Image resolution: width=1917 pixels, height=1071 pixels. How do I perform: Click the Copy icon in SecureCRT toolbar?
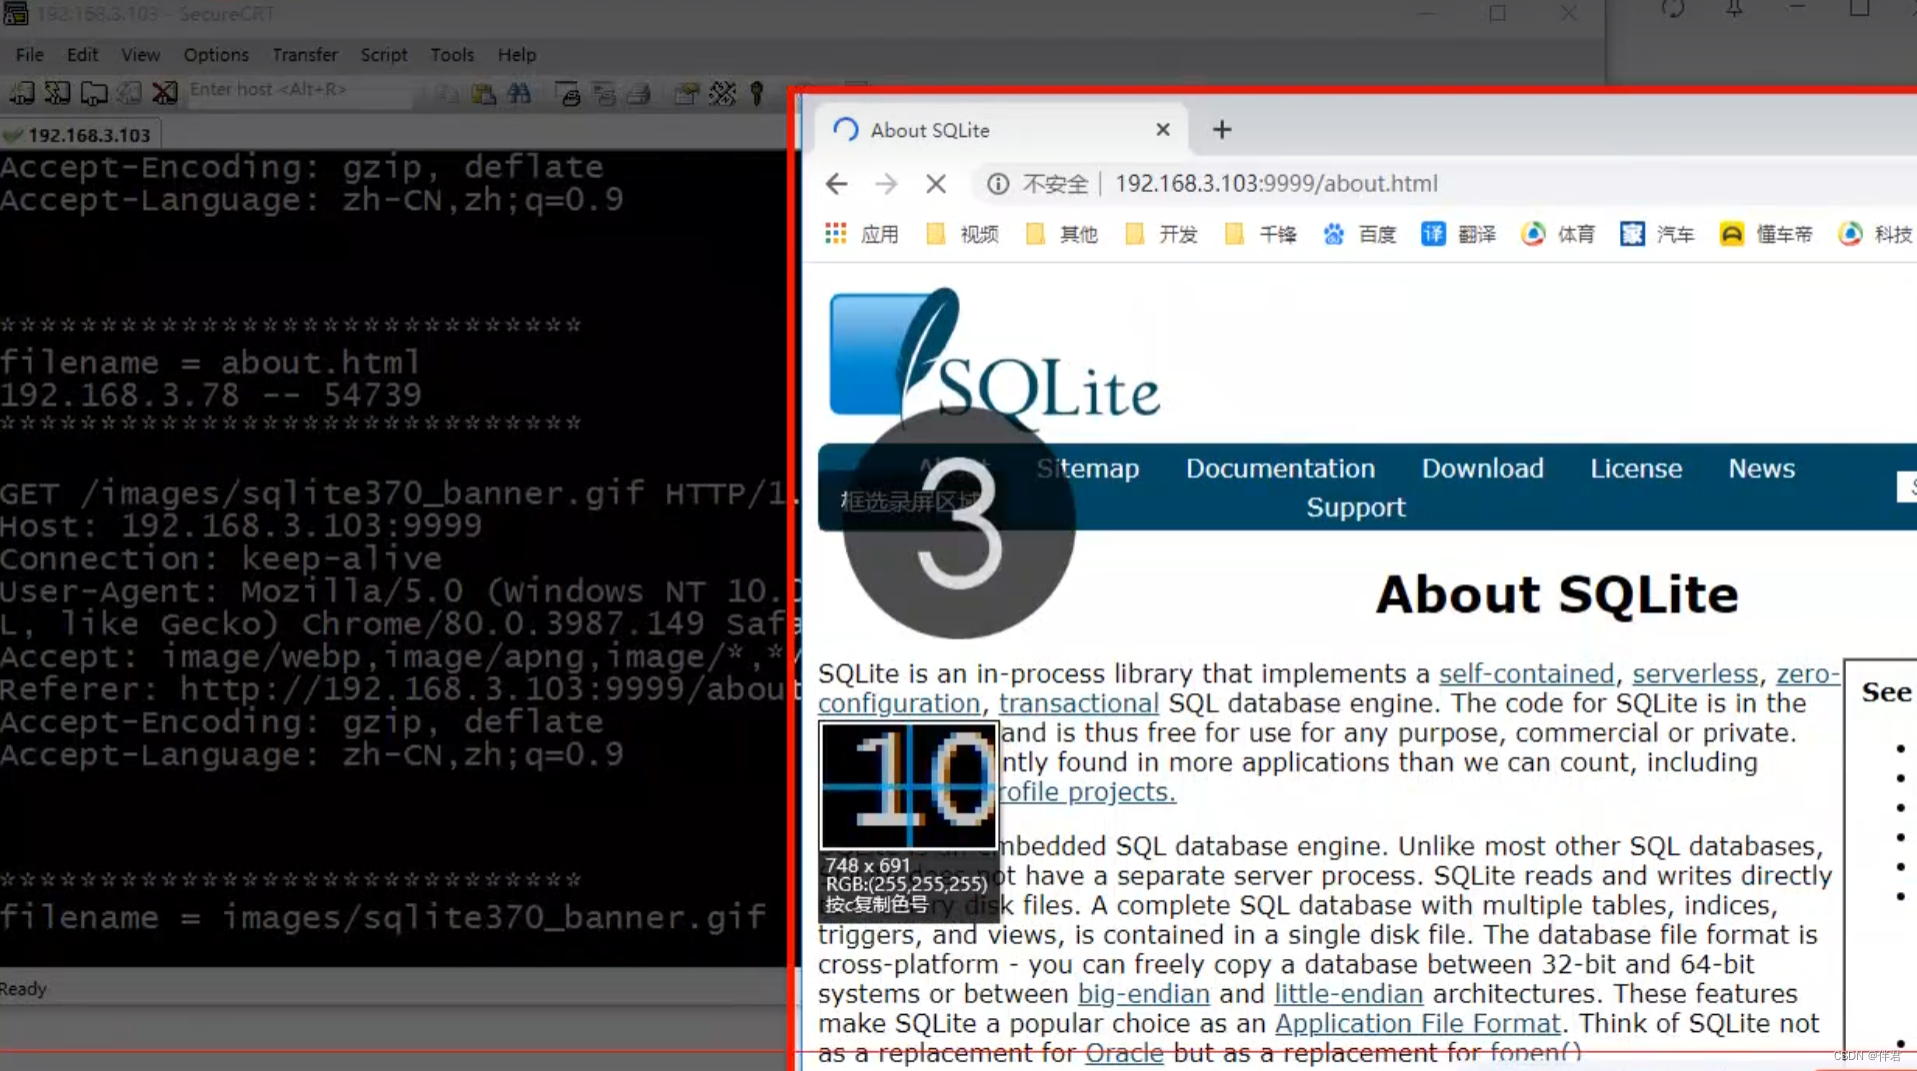point(449,94)
